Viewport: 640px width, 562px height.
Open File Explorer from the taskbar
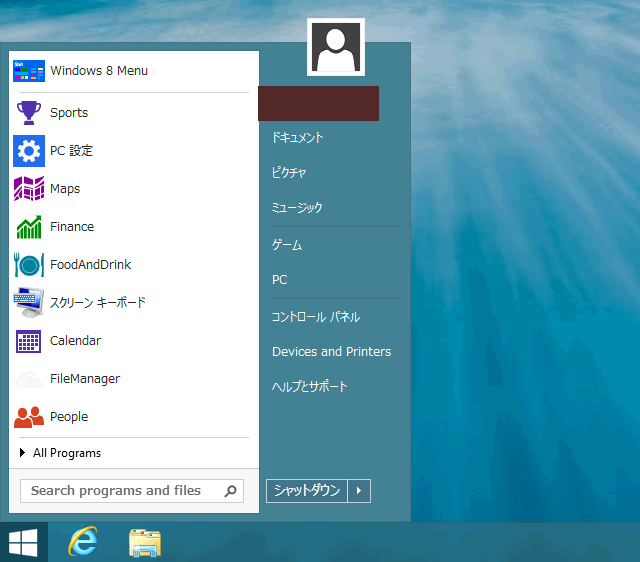tap(145, 543)
